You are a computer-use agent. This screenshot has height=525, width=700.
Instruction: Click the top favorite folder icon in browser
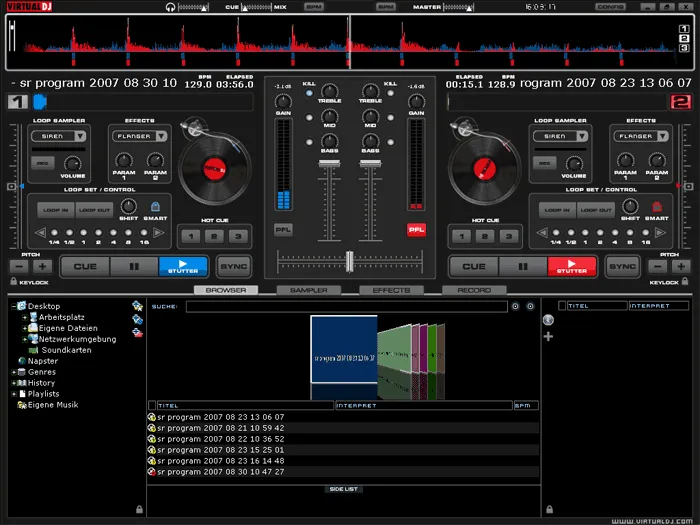pos(137,306)
